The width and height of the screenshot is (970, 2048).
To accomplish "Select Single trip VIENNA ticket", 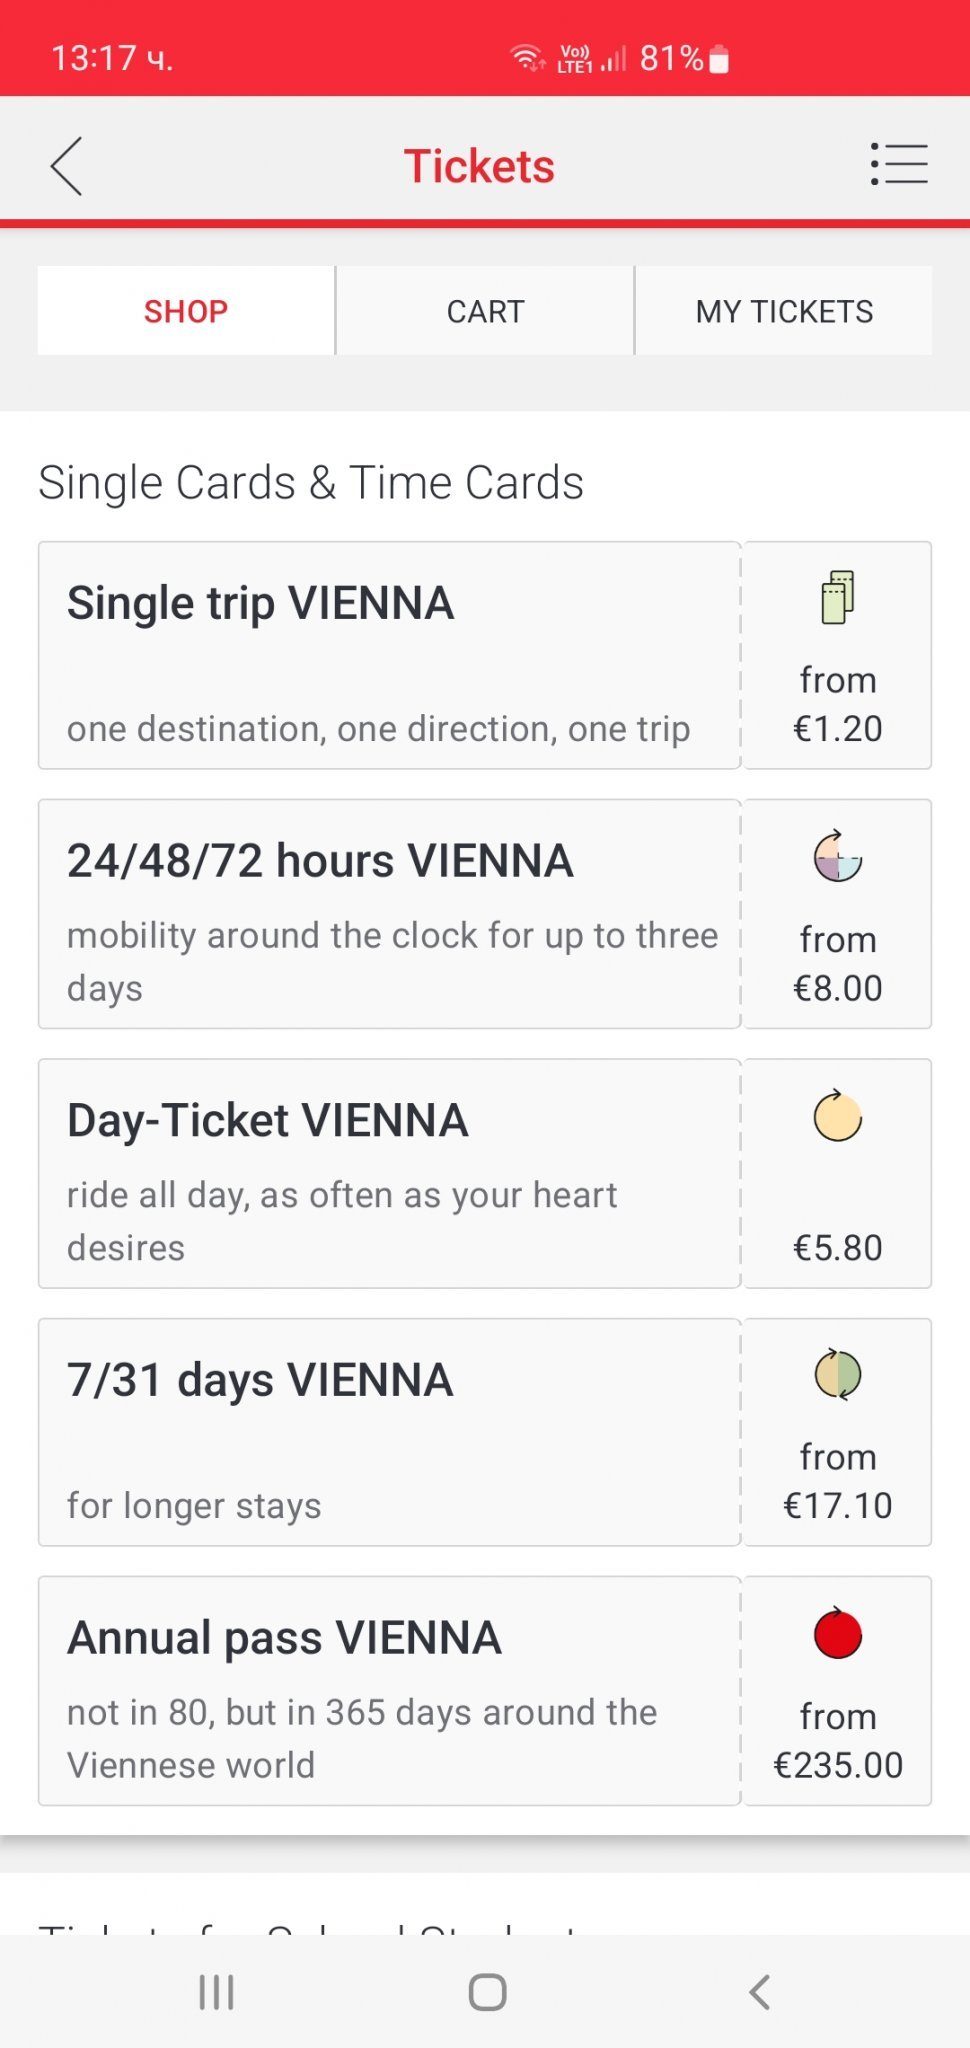I will (389, 655).
